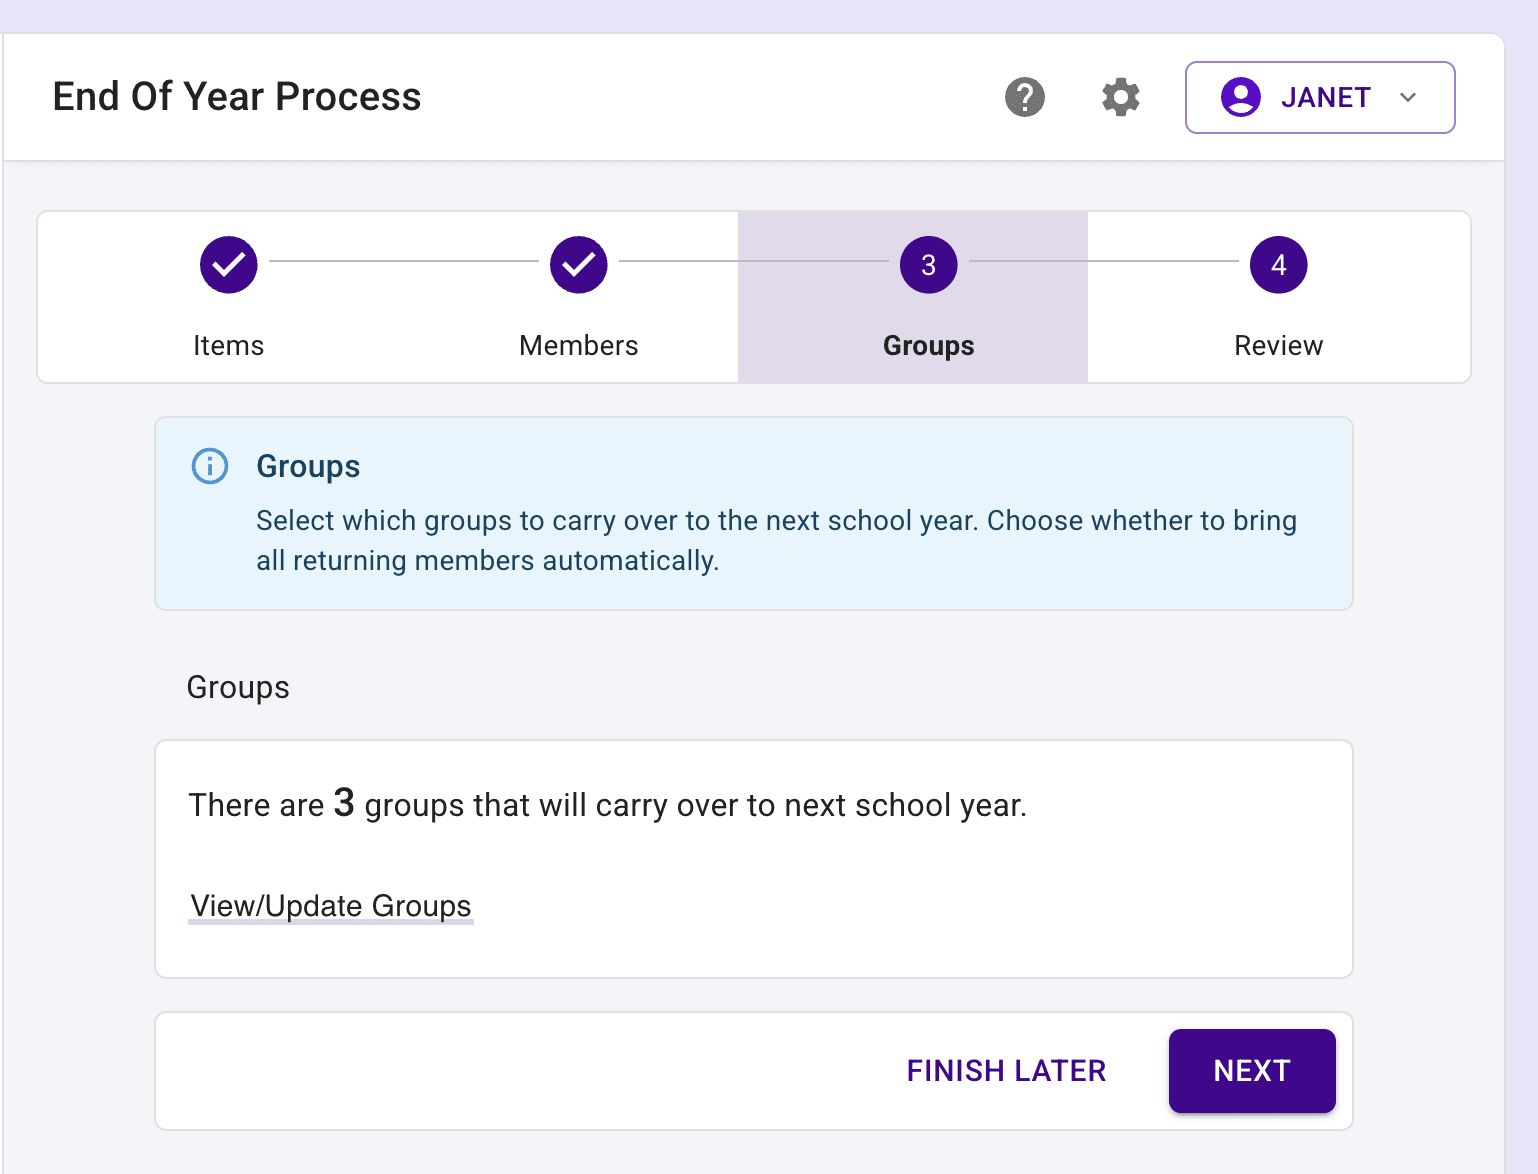Jump to the step 4 numbered circle

[x=1278, y=265]
